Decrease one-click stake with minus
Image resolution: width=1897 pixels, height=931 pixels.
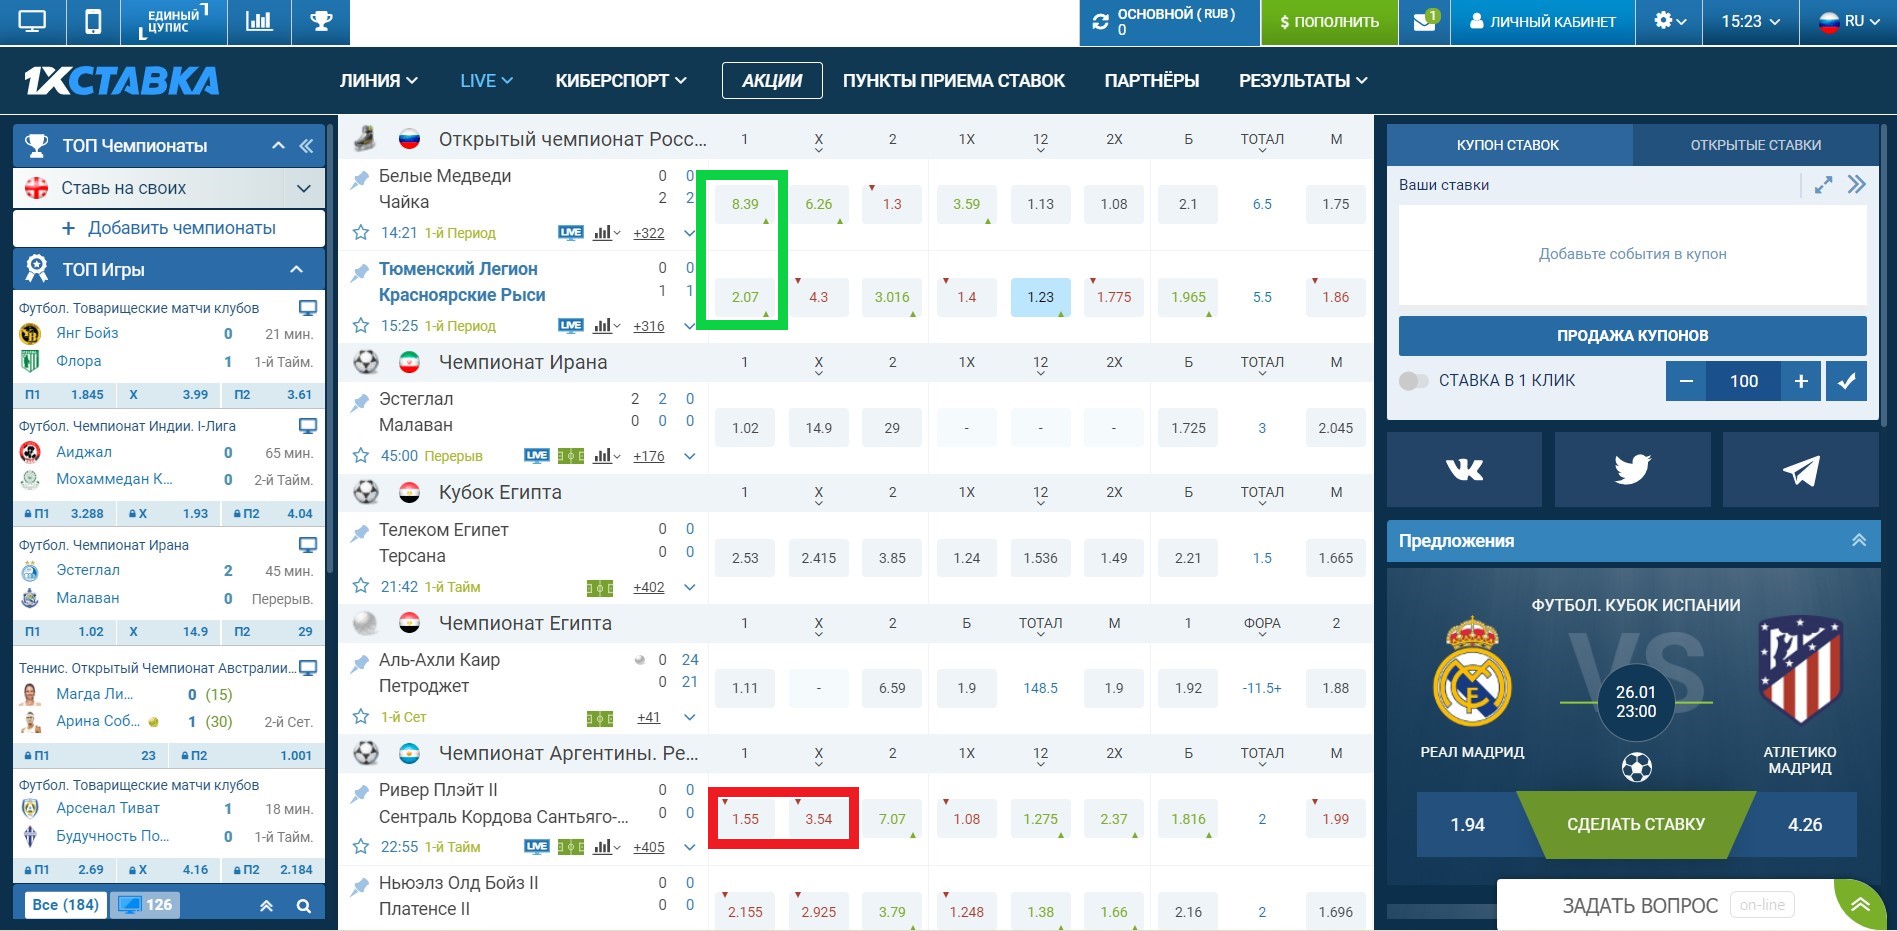tap(1686, 381)
